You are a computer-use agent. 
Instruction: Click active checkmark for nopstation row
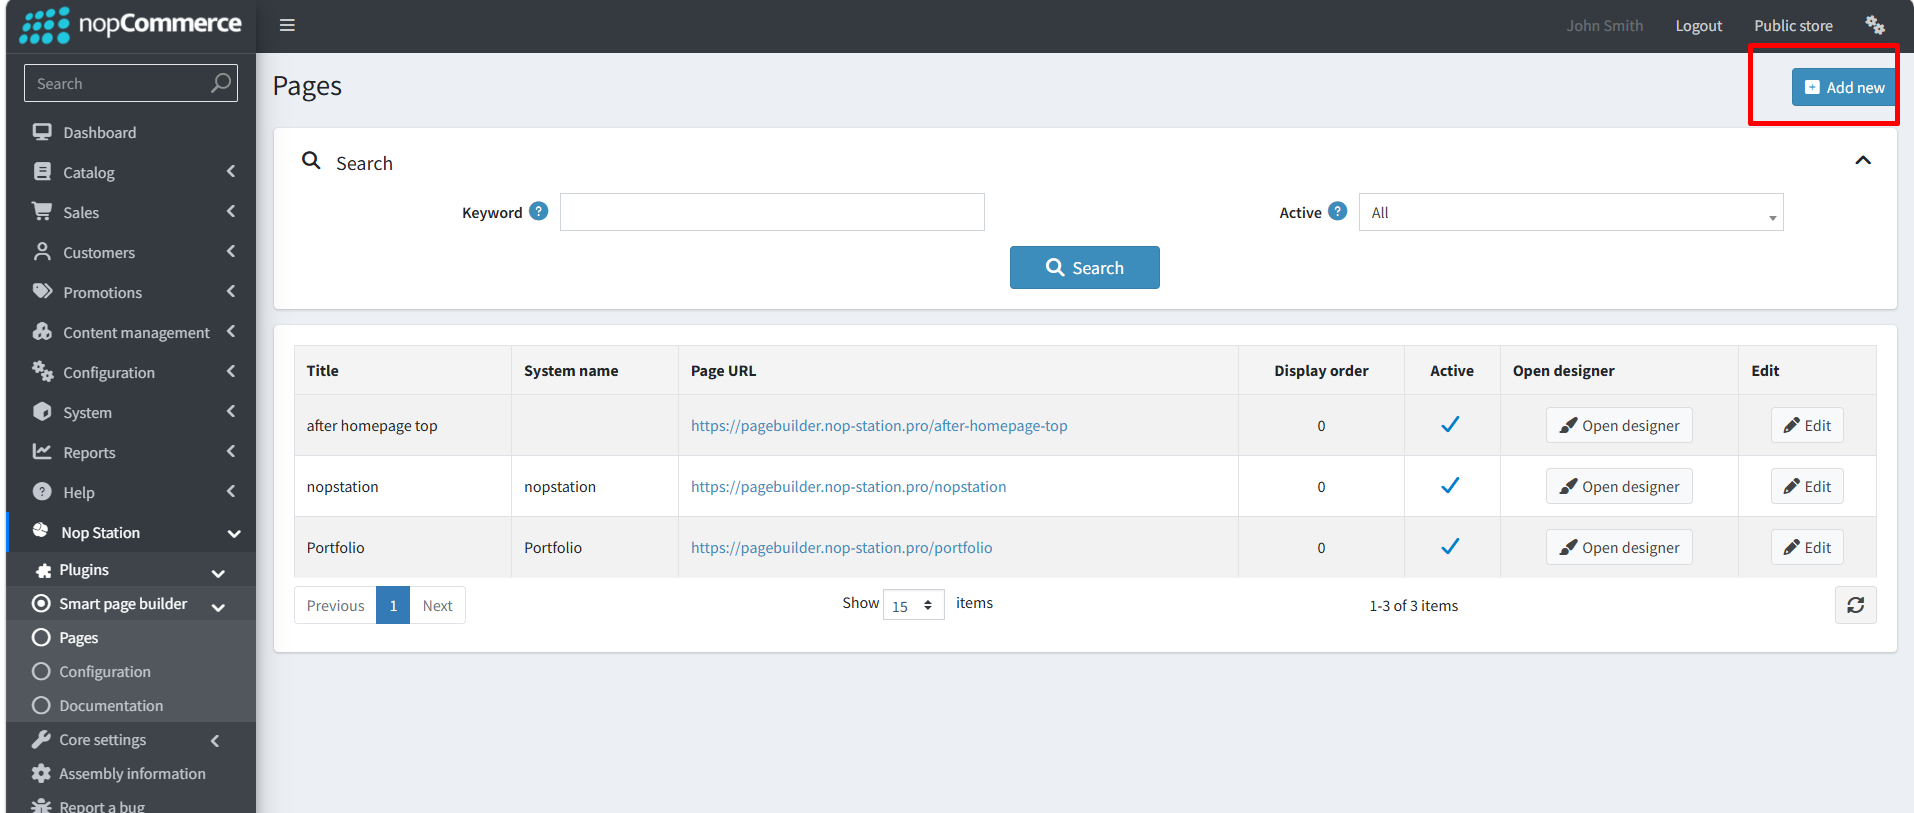pyautogui.click(x=1450, y=485)
